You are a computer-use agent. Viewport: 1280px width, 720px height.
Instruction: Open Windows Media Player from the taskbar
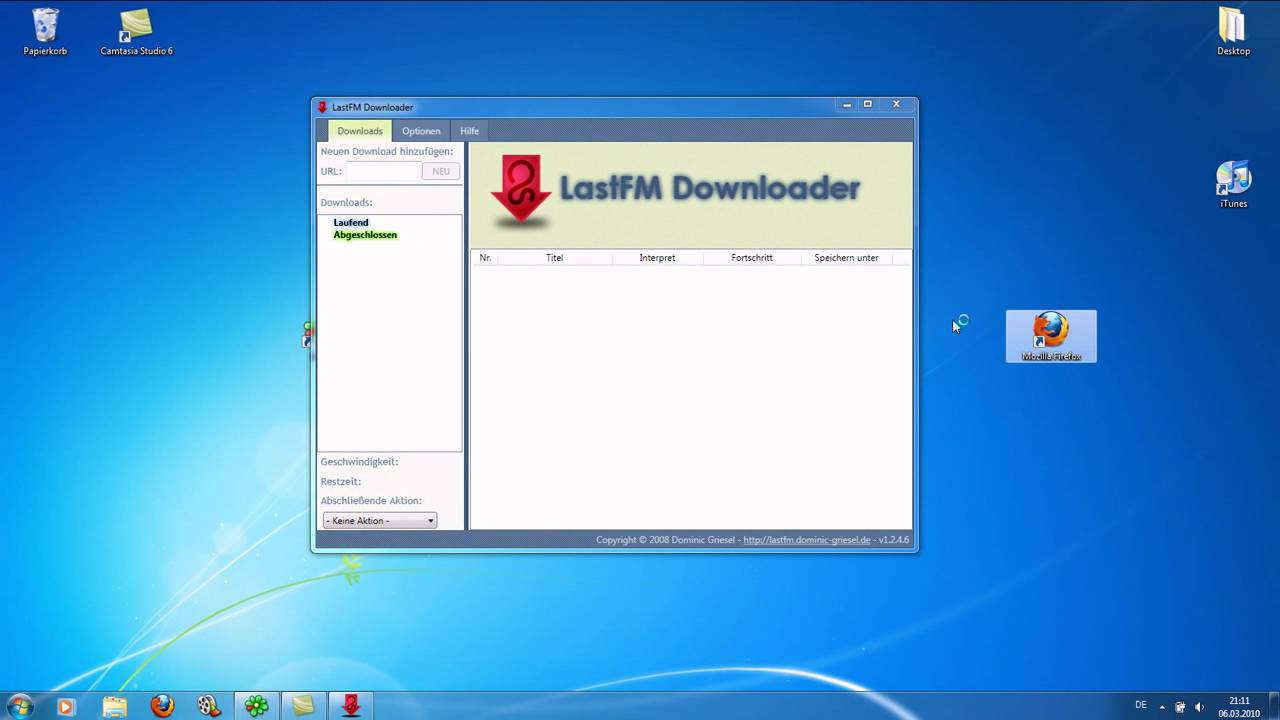65,706
